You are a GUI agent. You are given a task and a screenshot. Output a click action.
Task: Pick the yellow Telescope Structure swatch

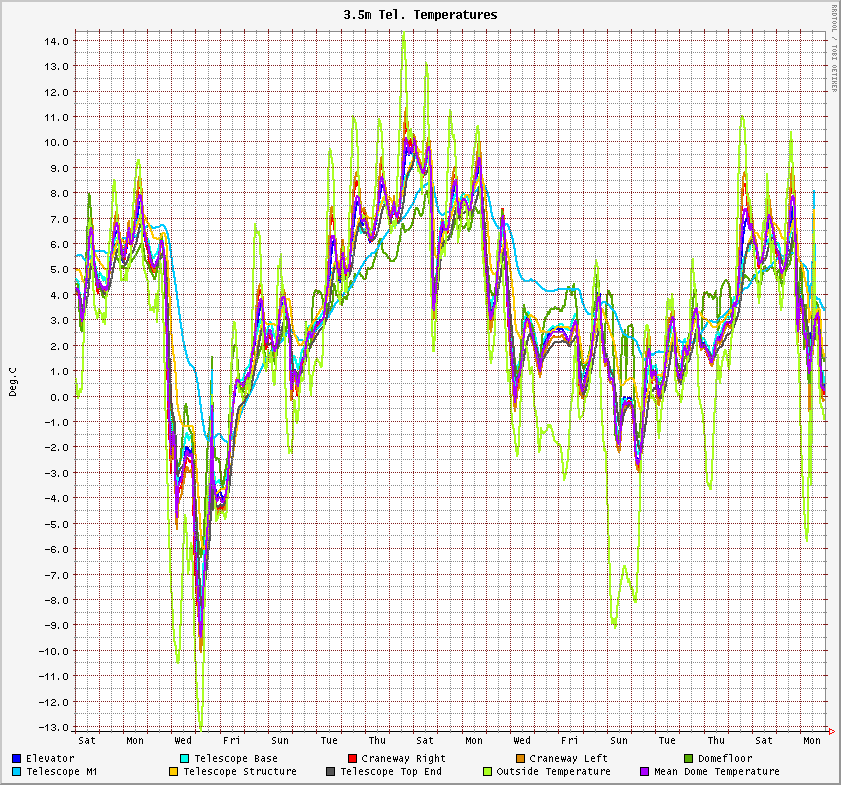(173, 772)
